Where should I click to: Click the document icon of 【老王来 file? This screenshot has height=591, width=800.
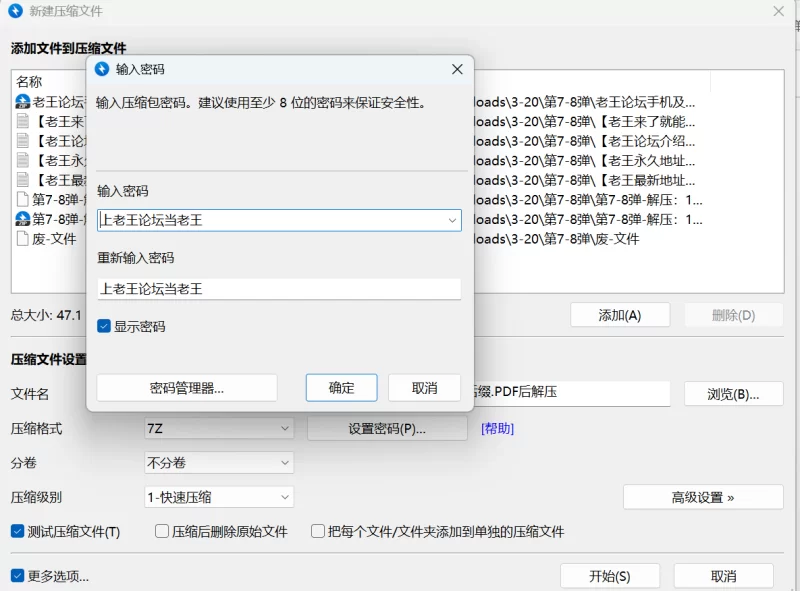click(23, 121)
